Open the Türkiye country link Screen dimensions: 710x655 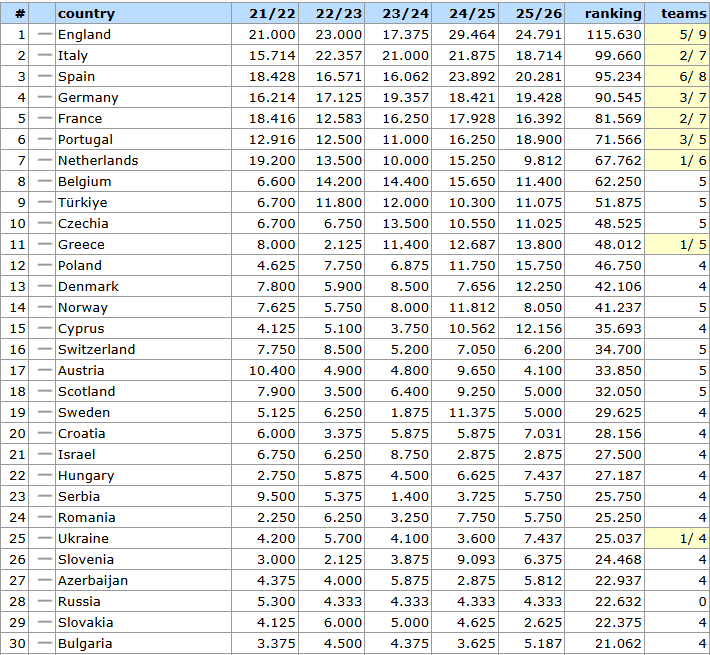(82, 203)
